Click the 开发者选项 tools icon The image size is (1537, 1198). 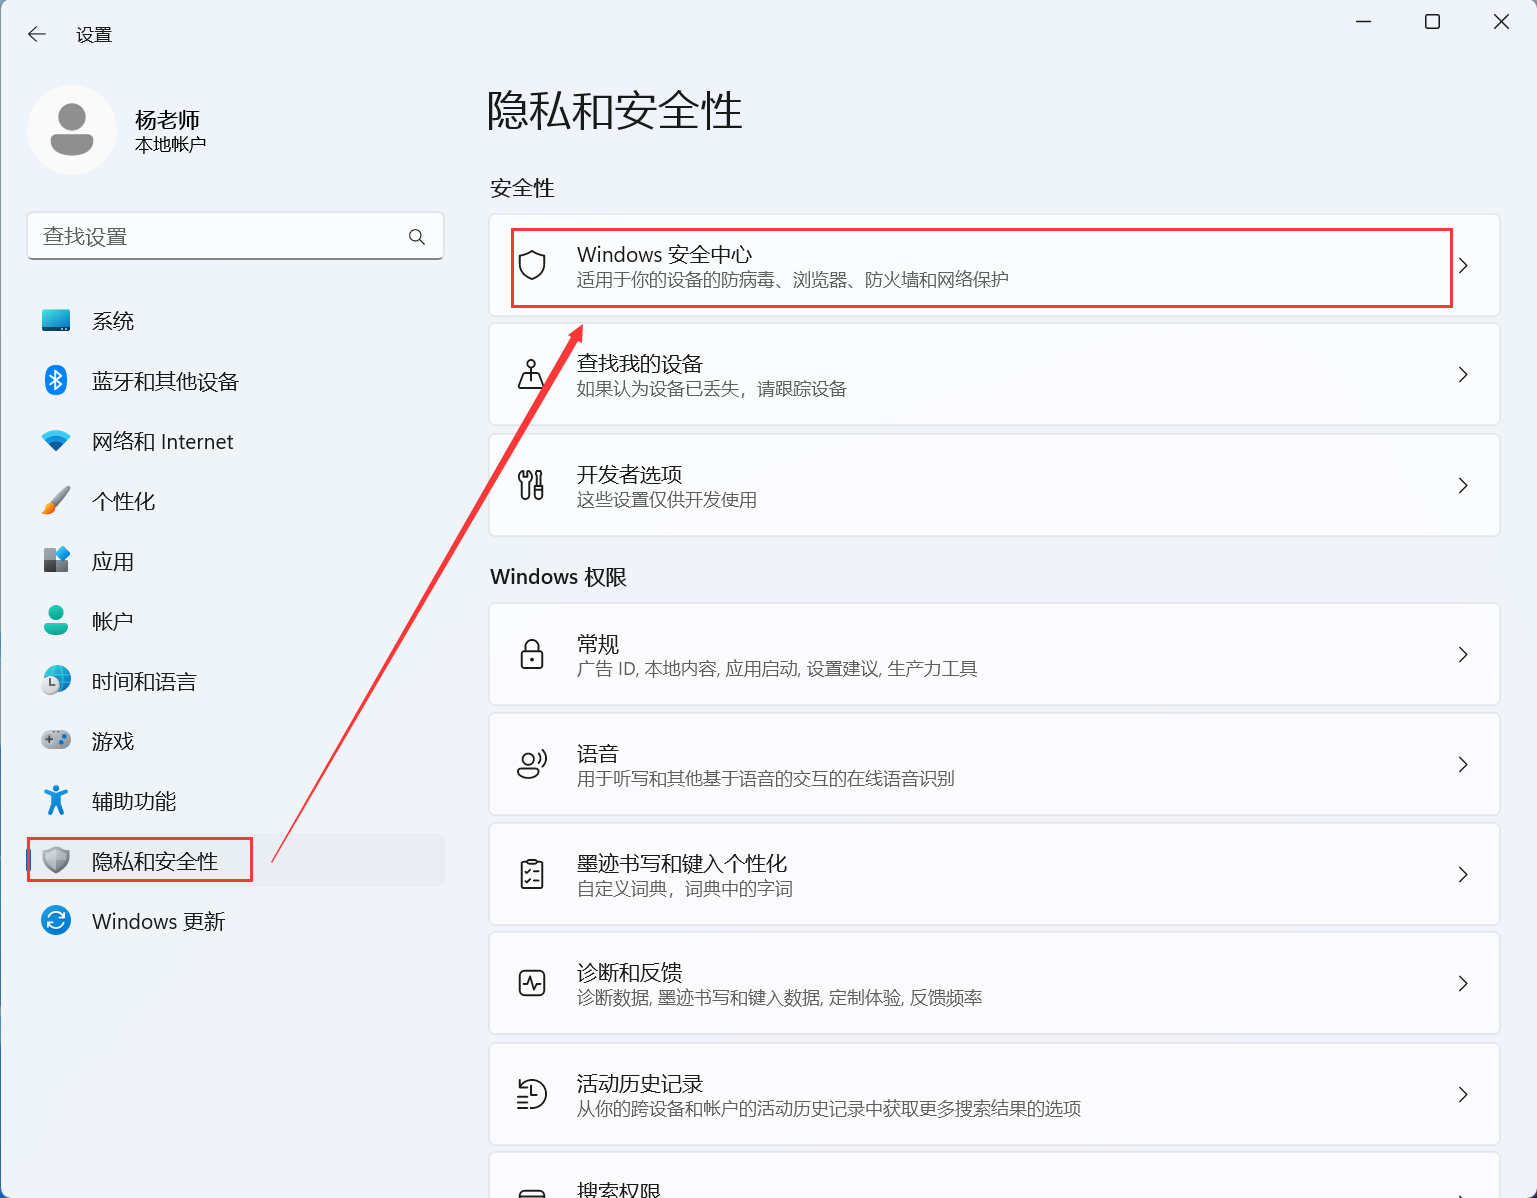pyautogui.click(x=531, y=485)
